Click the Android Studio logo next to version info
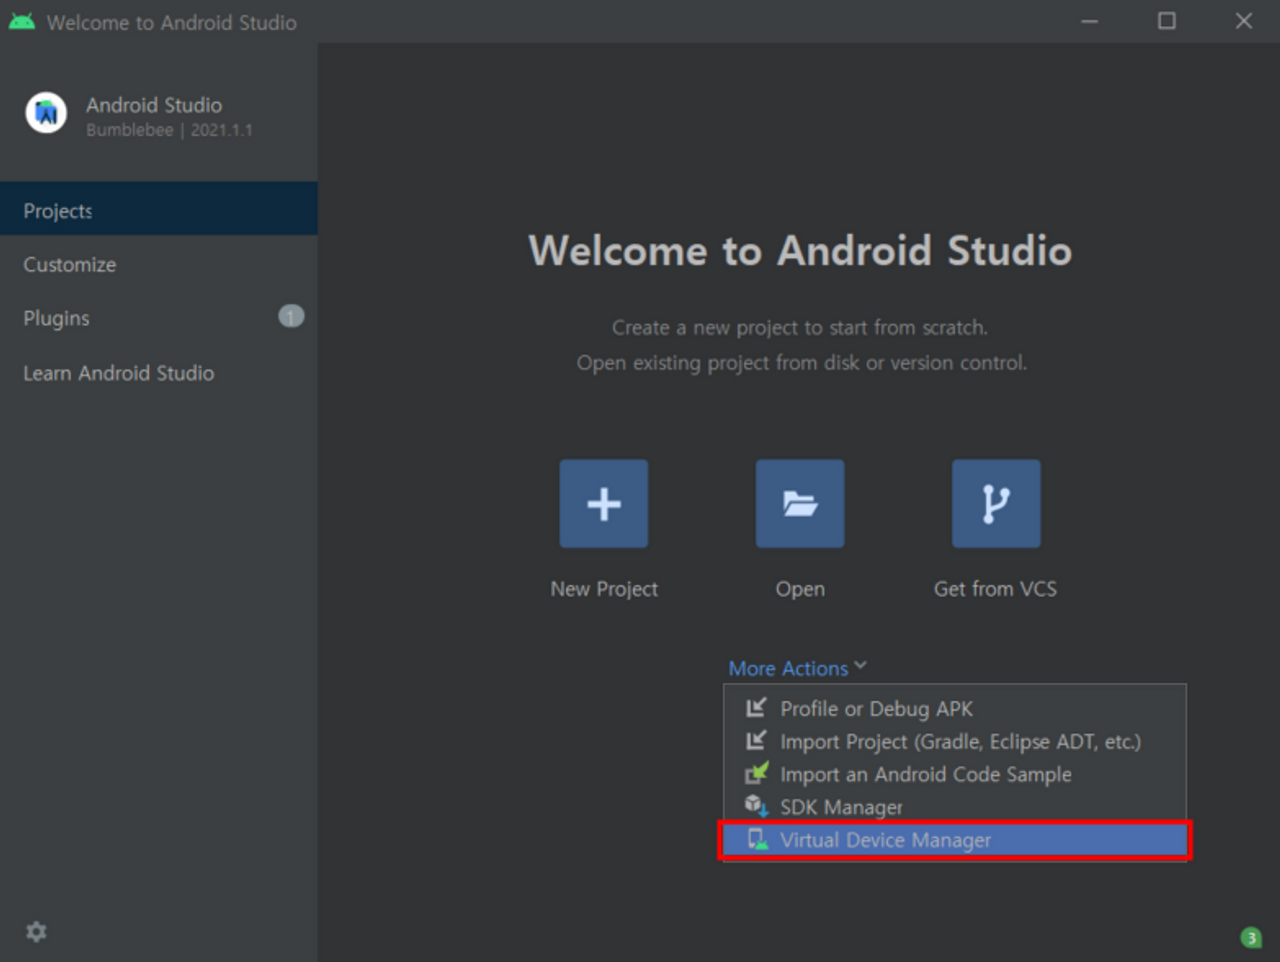This screenshot has width=1280, height=962. (46, 114)
